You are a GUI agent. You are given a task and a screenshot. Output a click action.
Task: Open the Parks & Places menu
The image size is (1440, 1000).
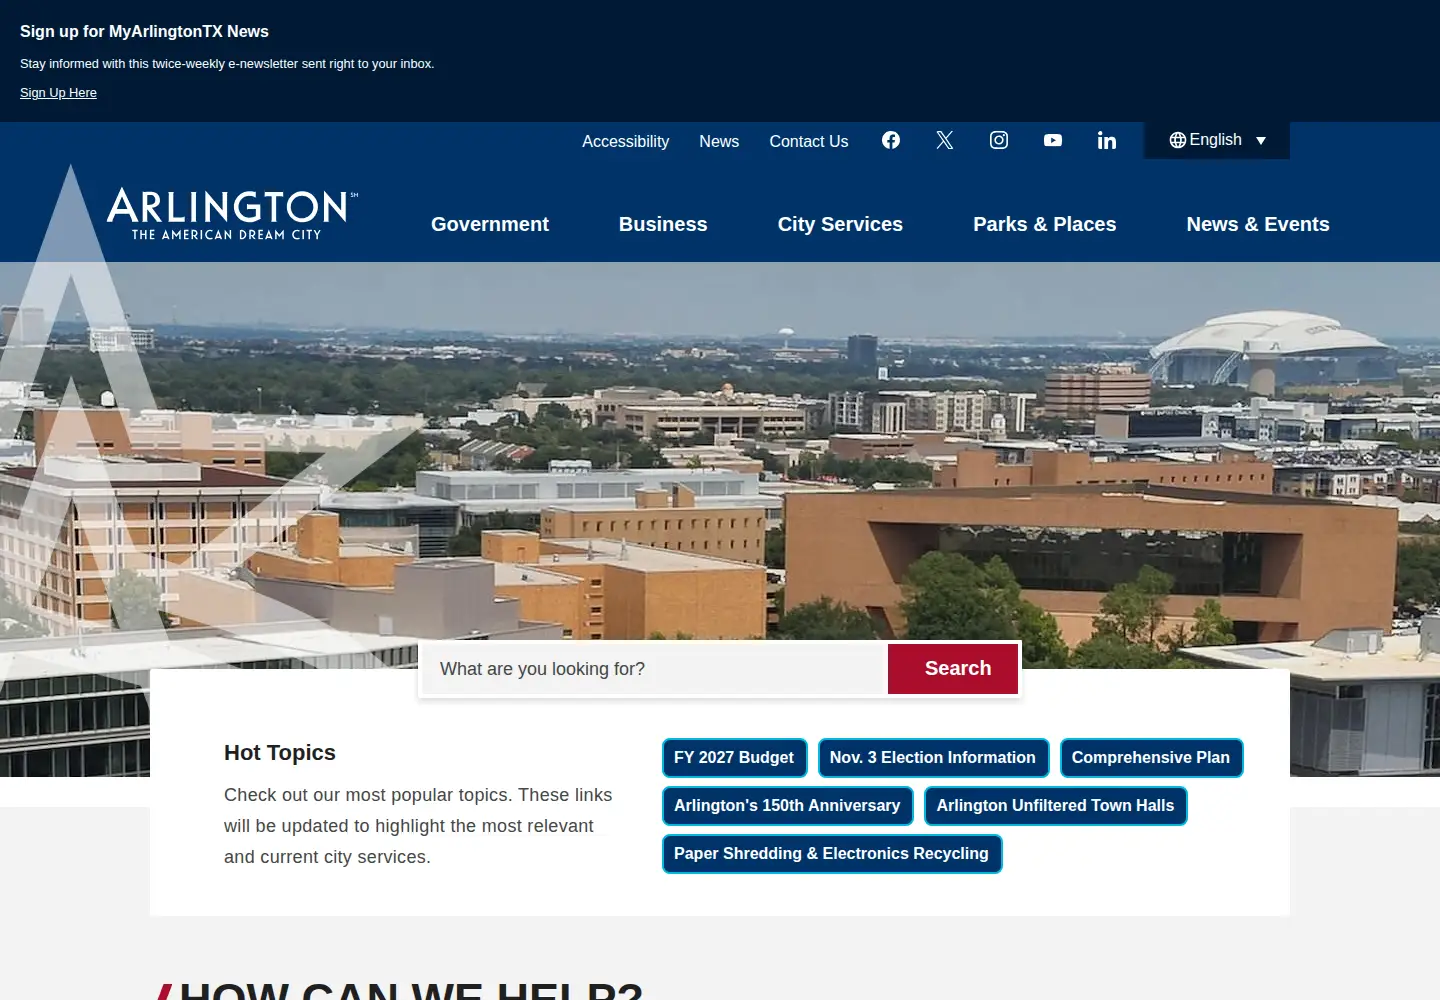point(1045,224)
